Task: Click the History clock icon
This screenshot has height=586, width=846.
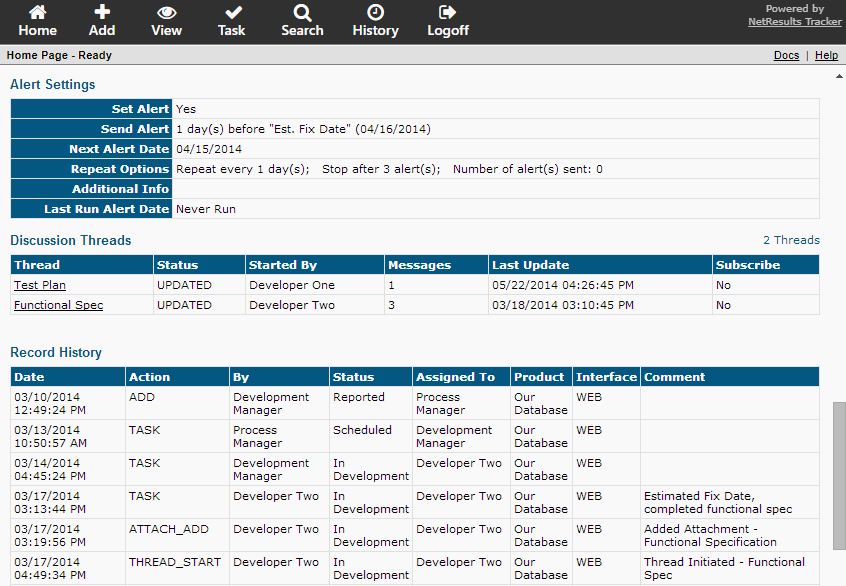Action: 376,12
